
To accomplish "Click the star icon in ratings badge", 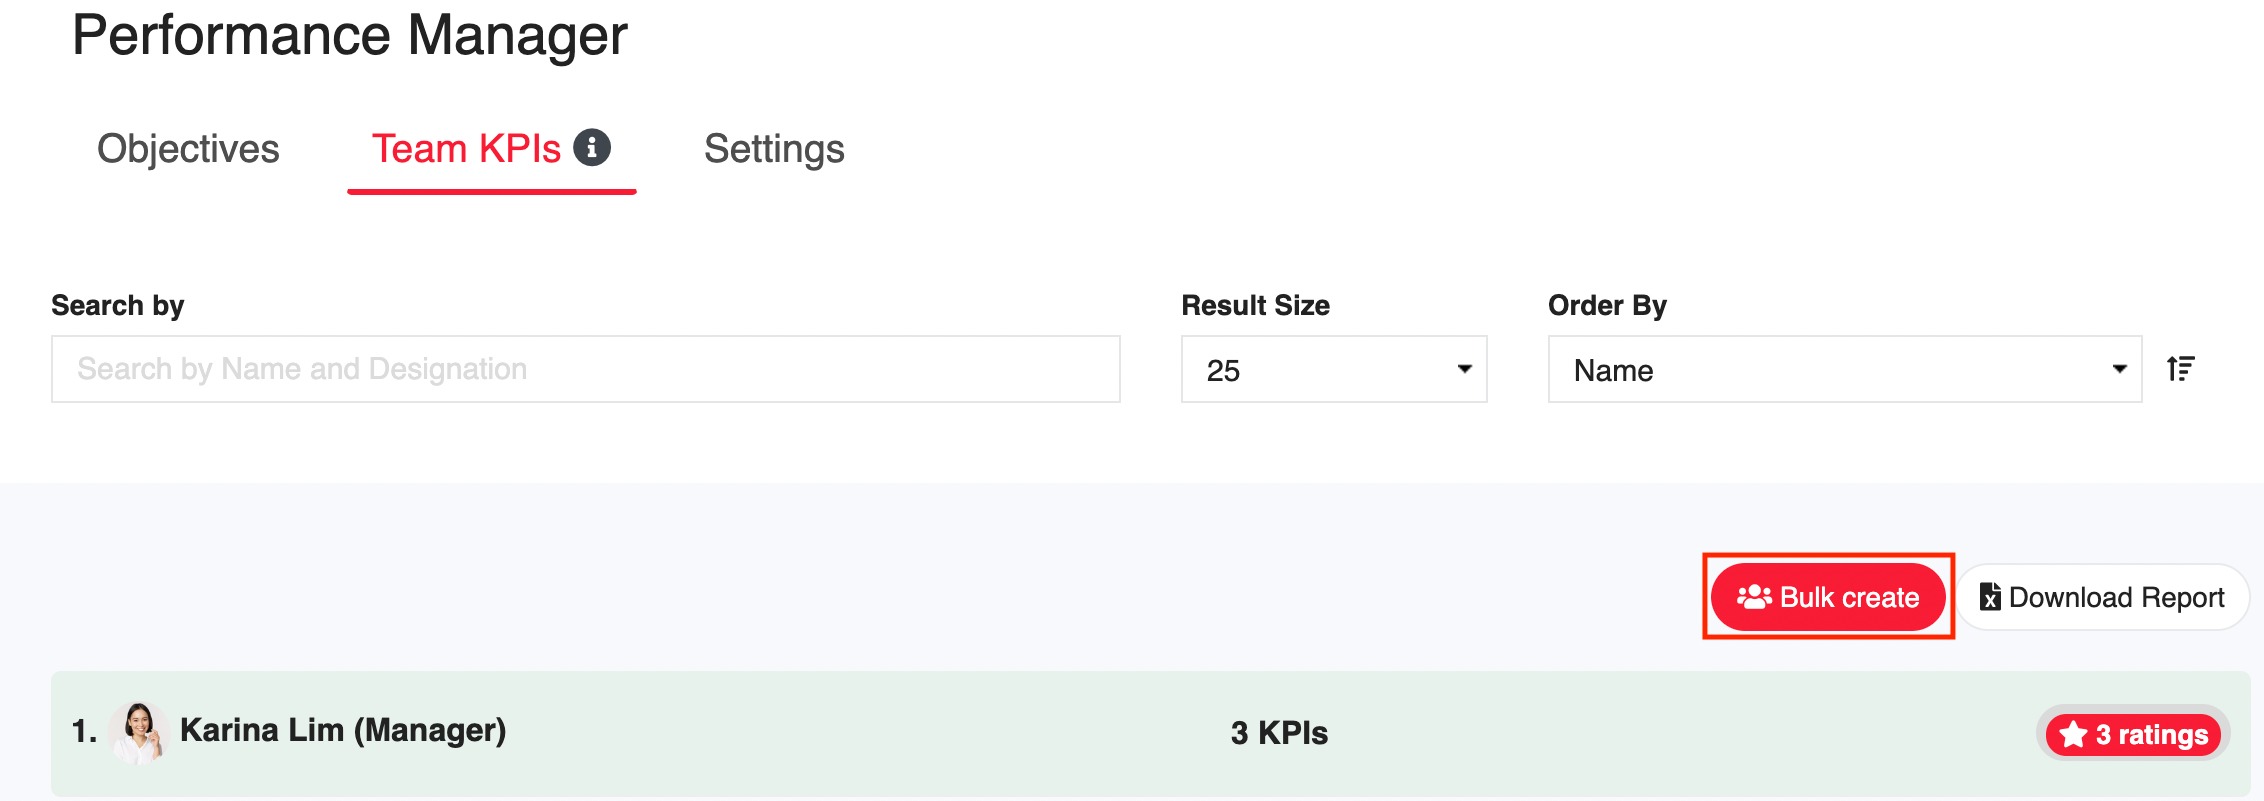I will 2073,735.
